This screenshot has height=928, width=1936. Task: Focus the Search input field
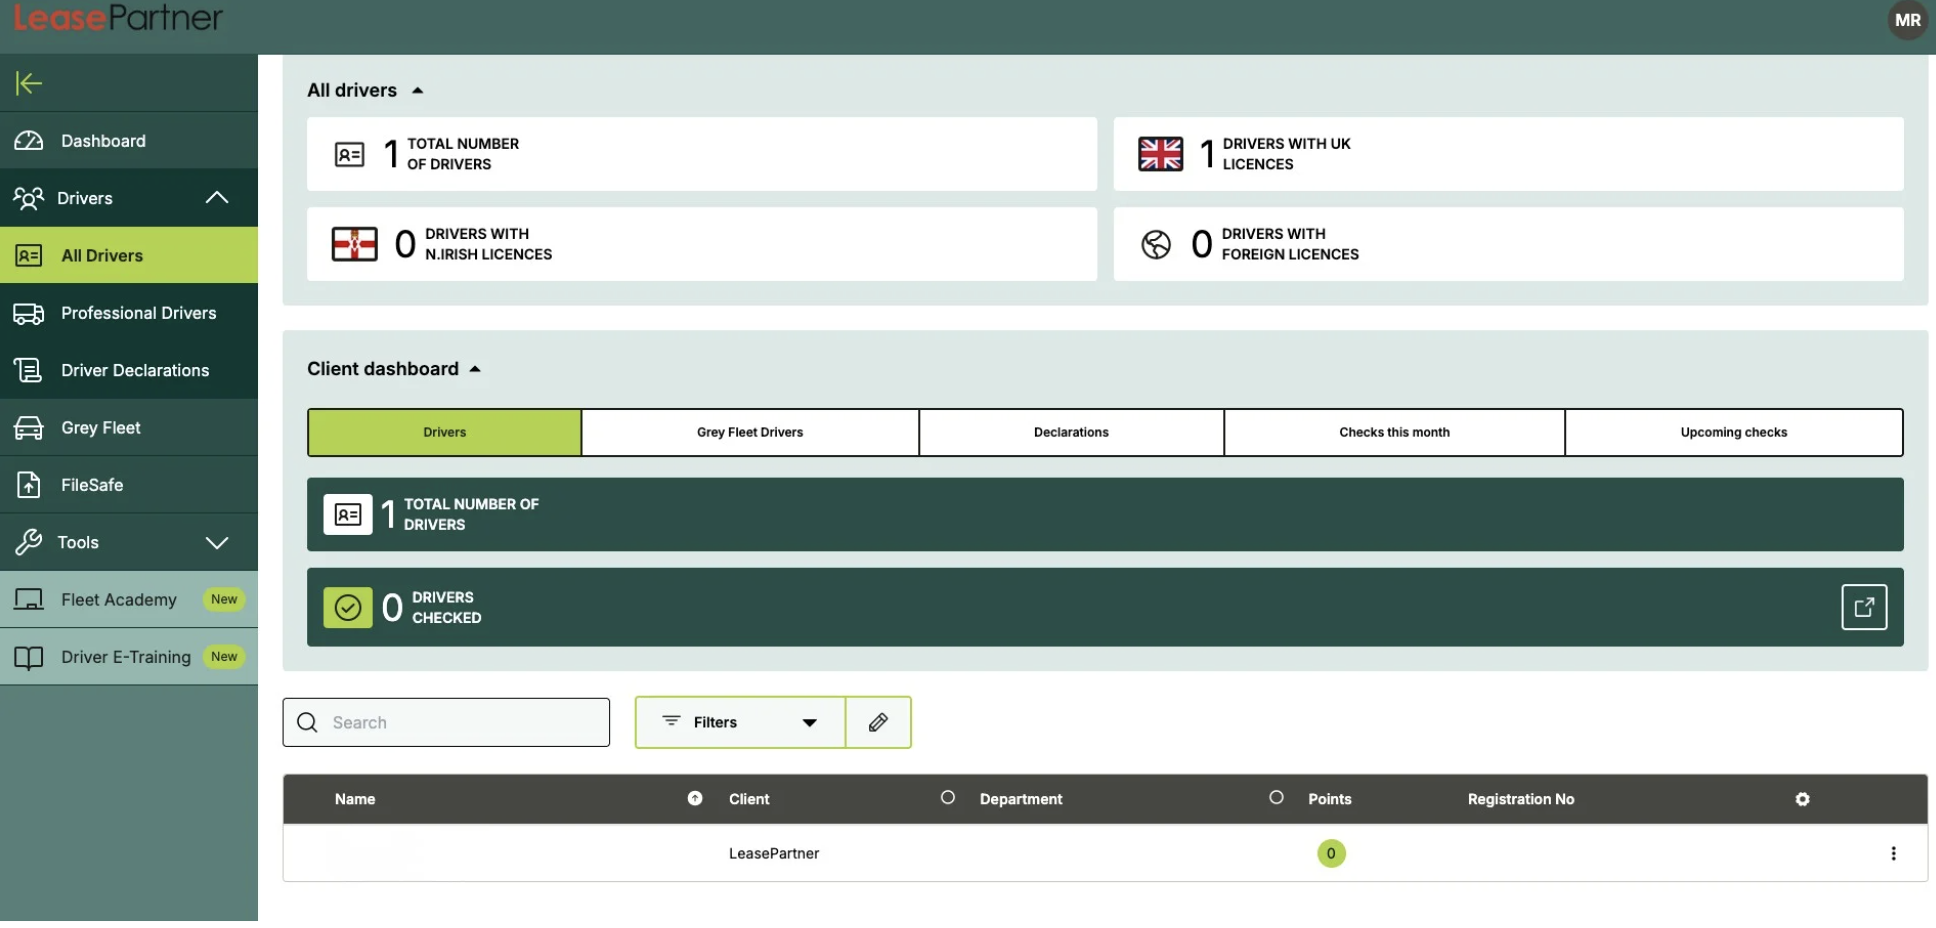[x=446, y=722]
